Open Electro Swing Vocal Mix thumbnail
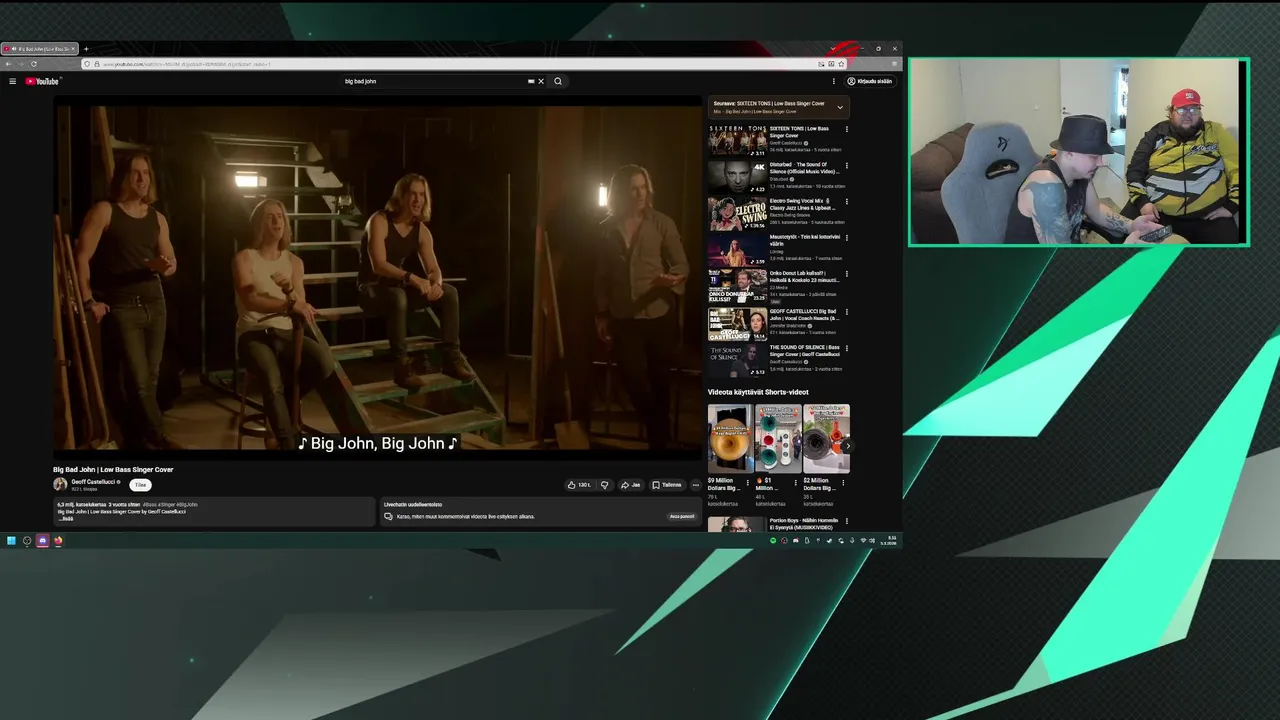This screenshot has width=1280, height=720. pos(737,214)
